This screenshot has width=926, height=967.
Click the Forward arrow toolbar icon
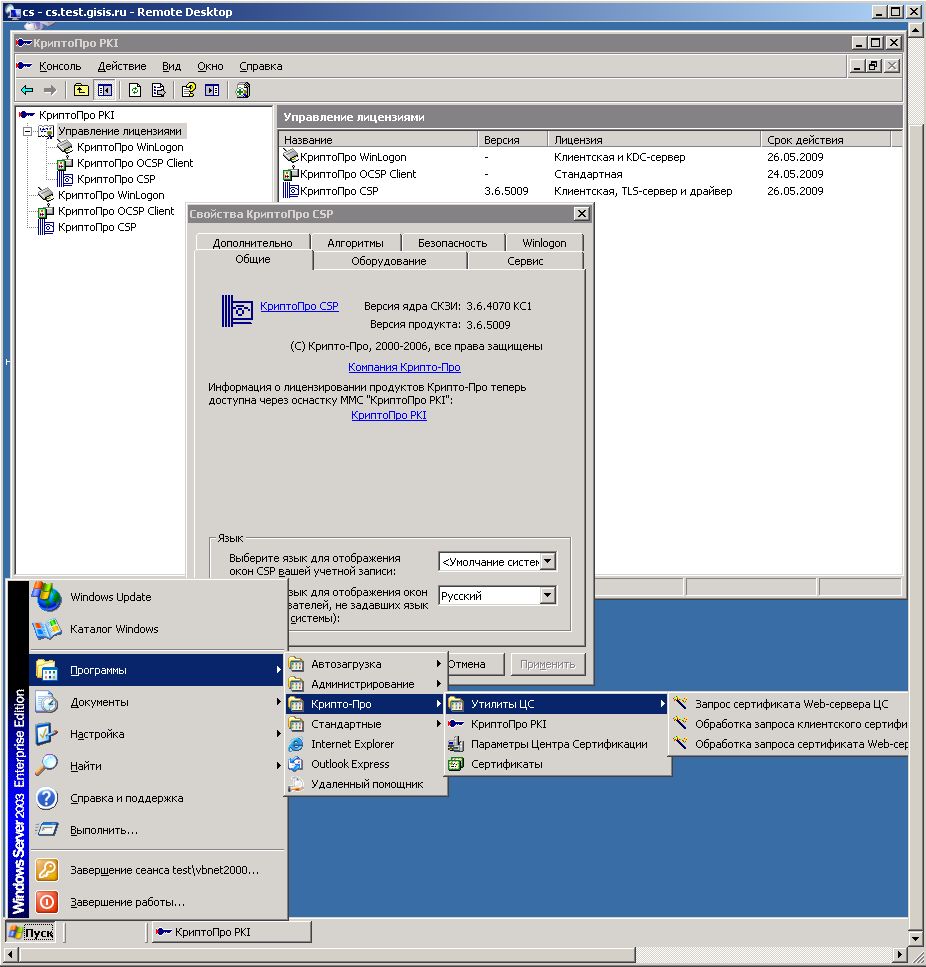[x=50, y=91]
